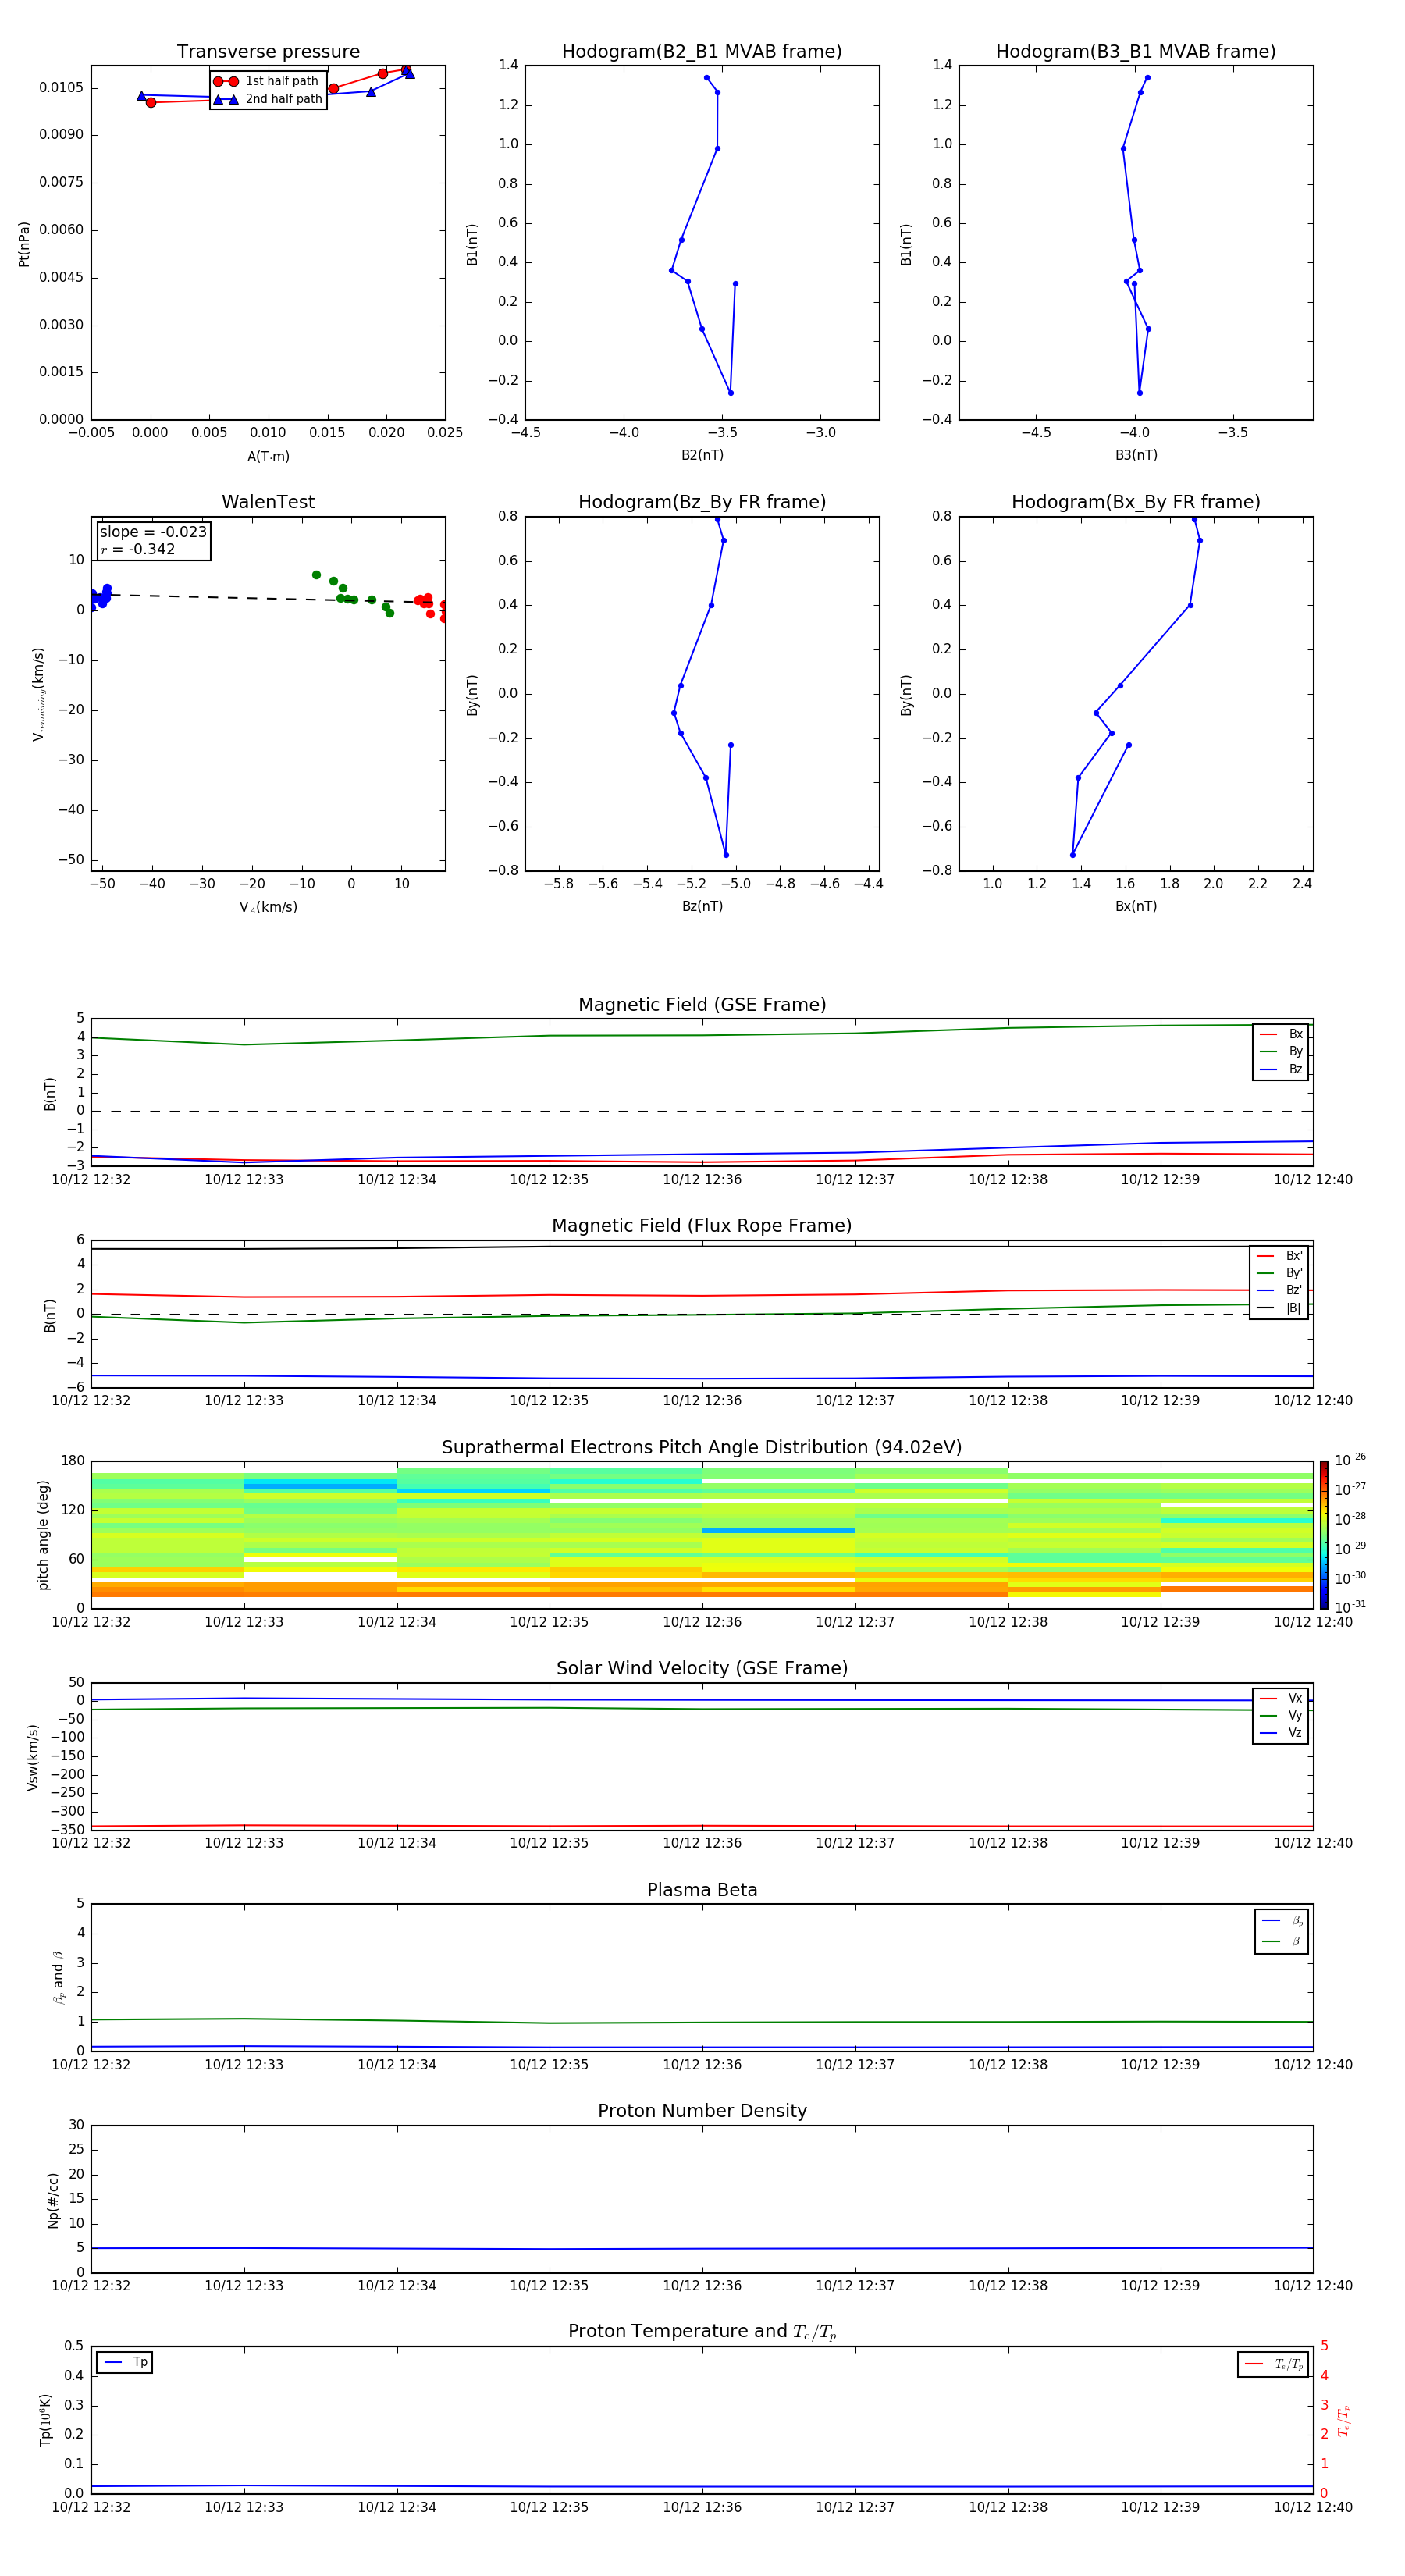The width and height of the screenshot is (1405, 2576).
Task: Click the 'Bx(nT)' x-axis label
Action: click(x=1136, y=907)
